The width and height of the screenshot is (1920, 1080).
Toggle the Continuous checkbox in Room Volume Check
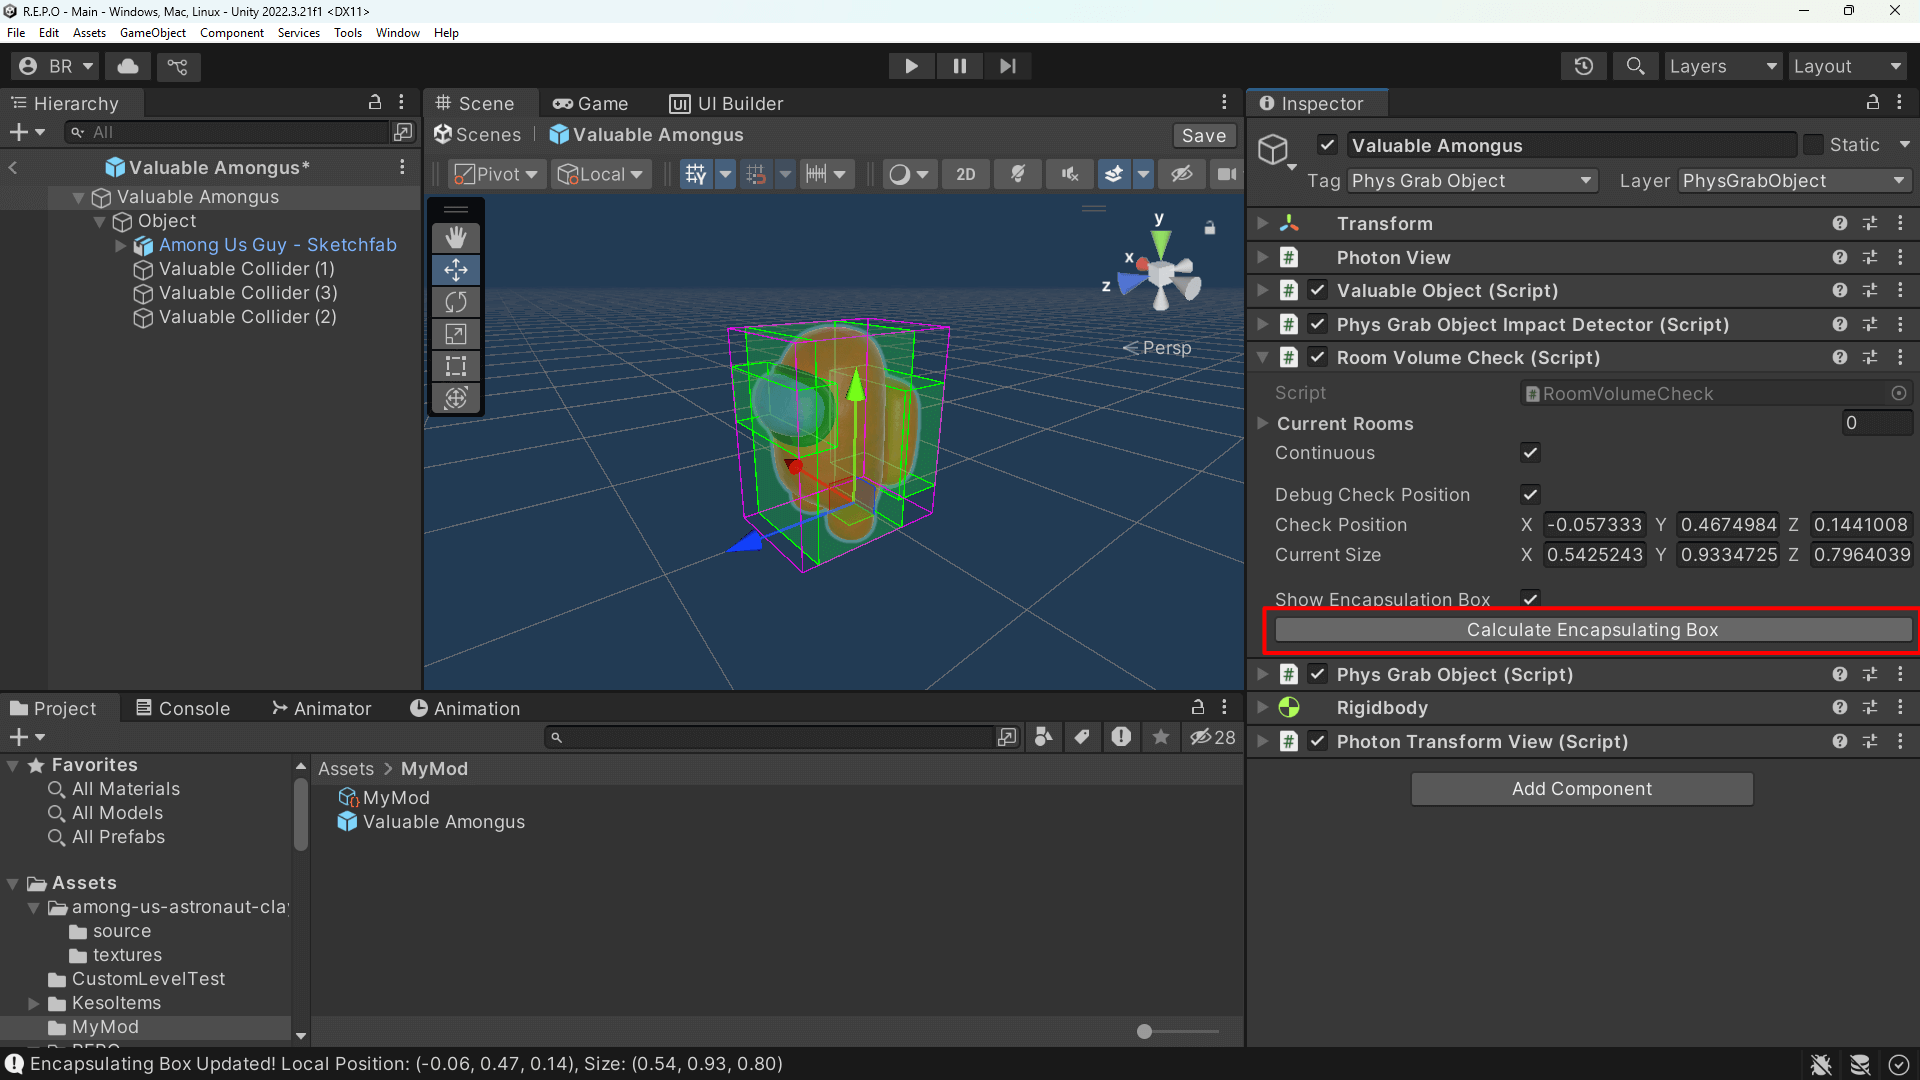[x=1529, y=453]
